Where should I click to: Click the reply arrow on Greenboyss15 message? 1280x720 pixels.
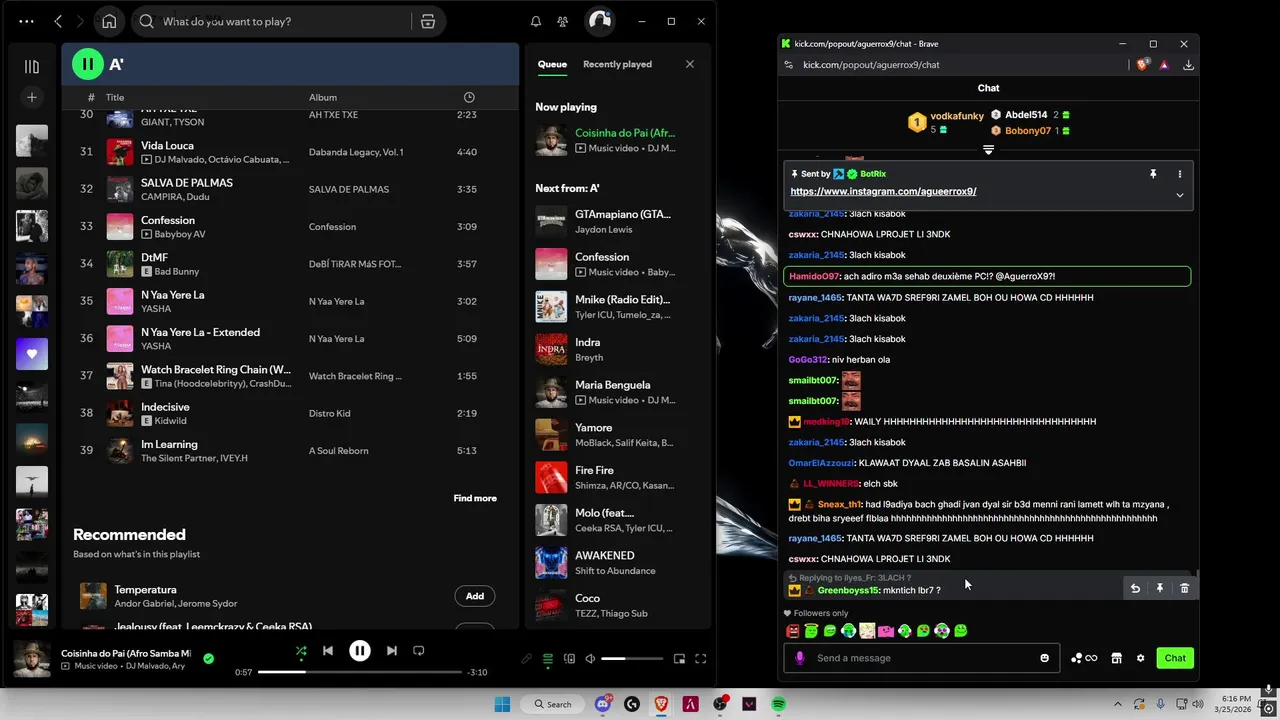pos(1135,589)
